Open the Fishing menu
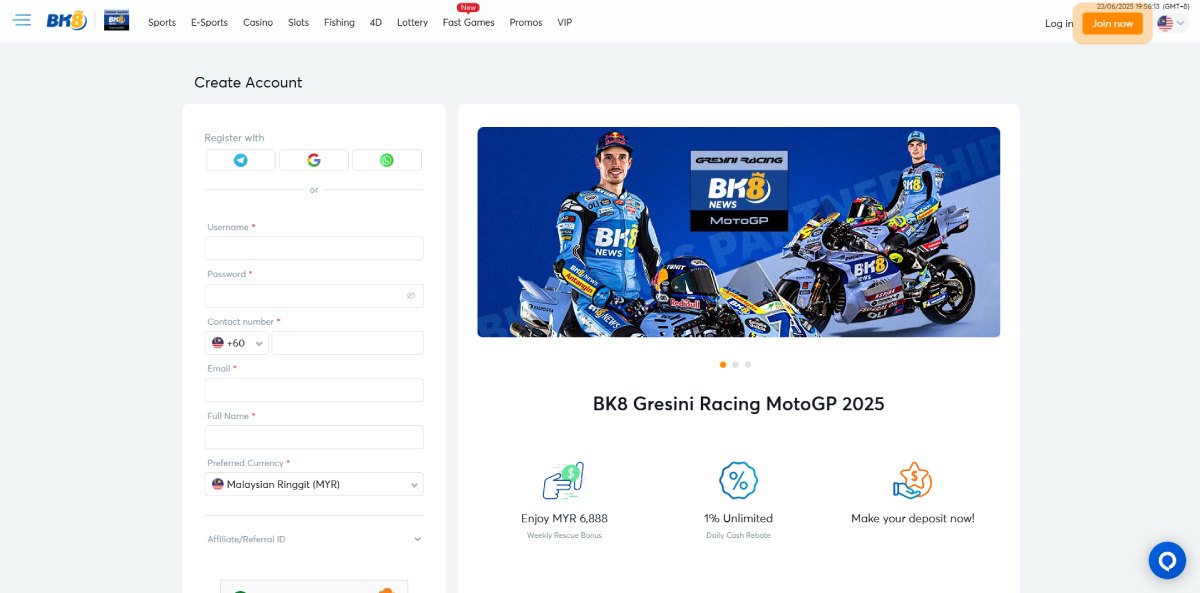1200x593 pixels. point(339,22)
